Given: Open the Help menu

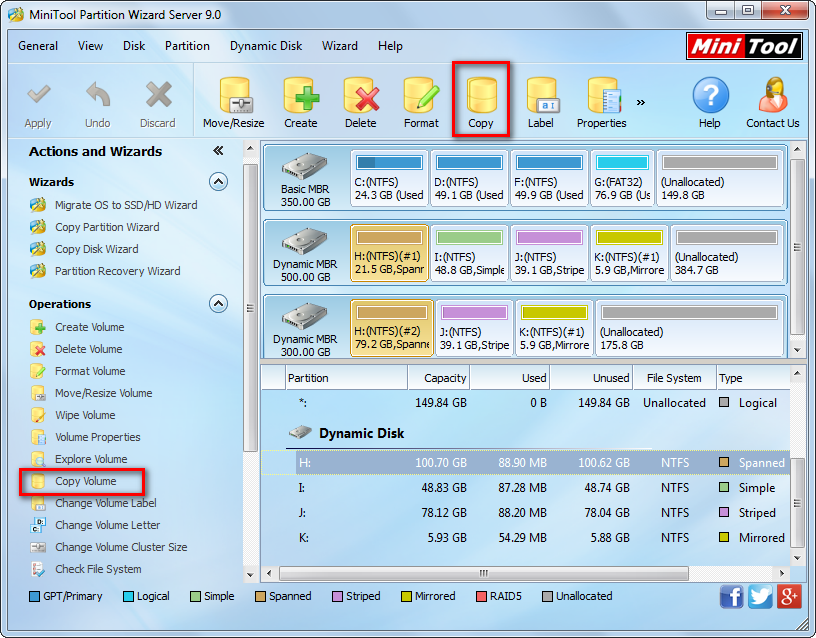Looking at the screenshot, I should pyautogui.click(x=390, y=46).
